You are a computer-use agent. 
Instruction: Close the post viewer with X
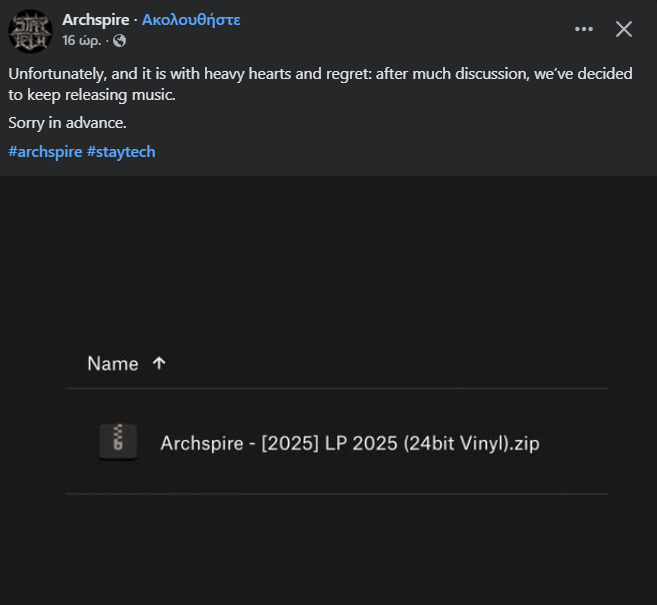click(x=624, y=29)
